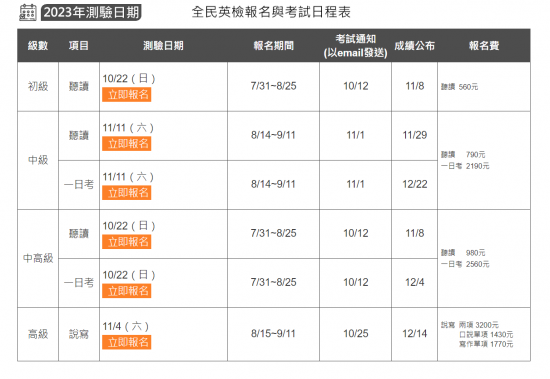Screen dimensions: 550x379
Task: Click the 高級 fee cell with 3200元
Action: (484, 334)
